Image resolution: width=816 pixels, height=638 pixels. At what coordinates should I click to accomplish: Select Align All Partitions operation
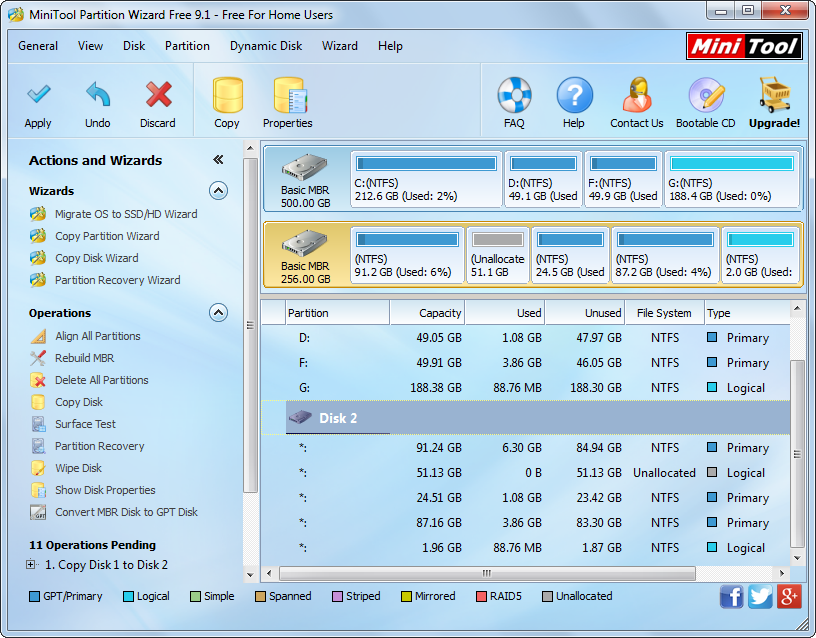98,336
